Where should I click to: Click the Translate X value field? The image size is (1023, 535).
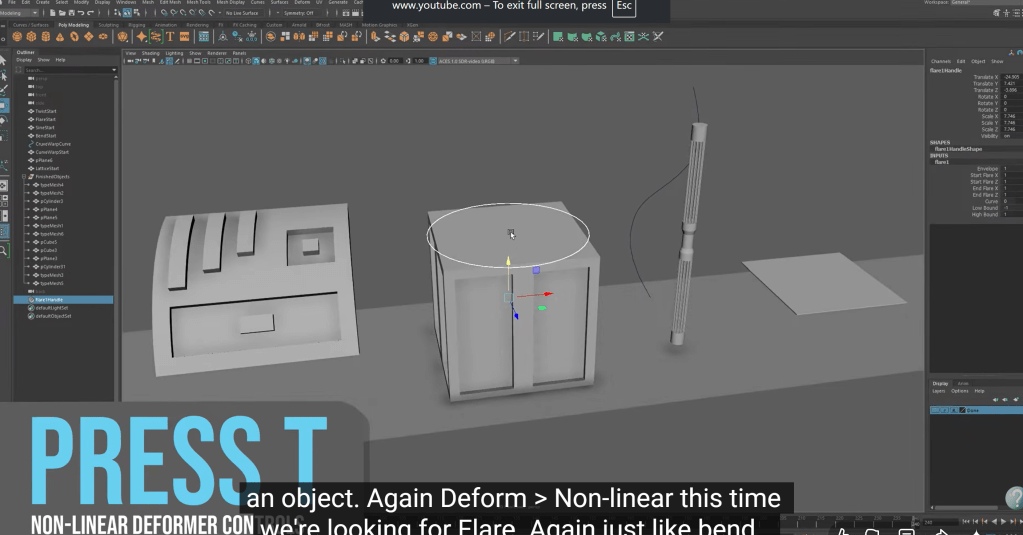(x=1012, y=77)
